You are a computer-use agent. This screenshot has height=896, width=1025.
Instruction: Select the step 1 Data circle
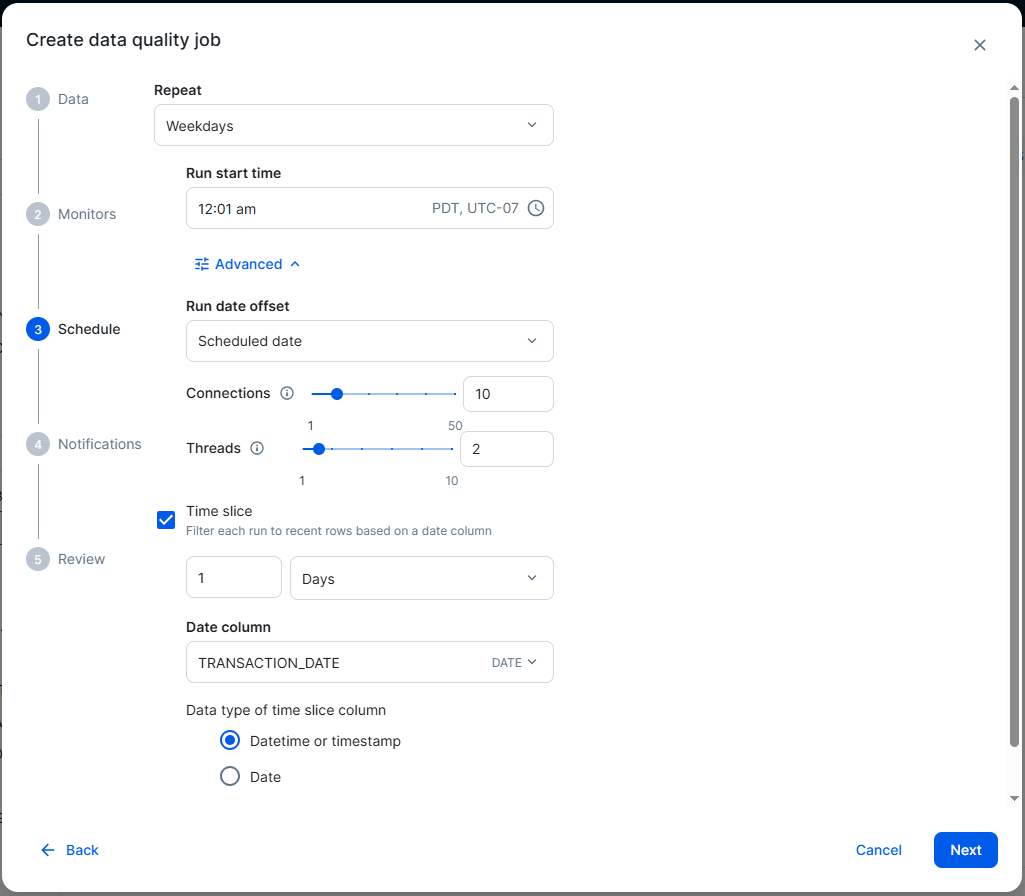38,99
